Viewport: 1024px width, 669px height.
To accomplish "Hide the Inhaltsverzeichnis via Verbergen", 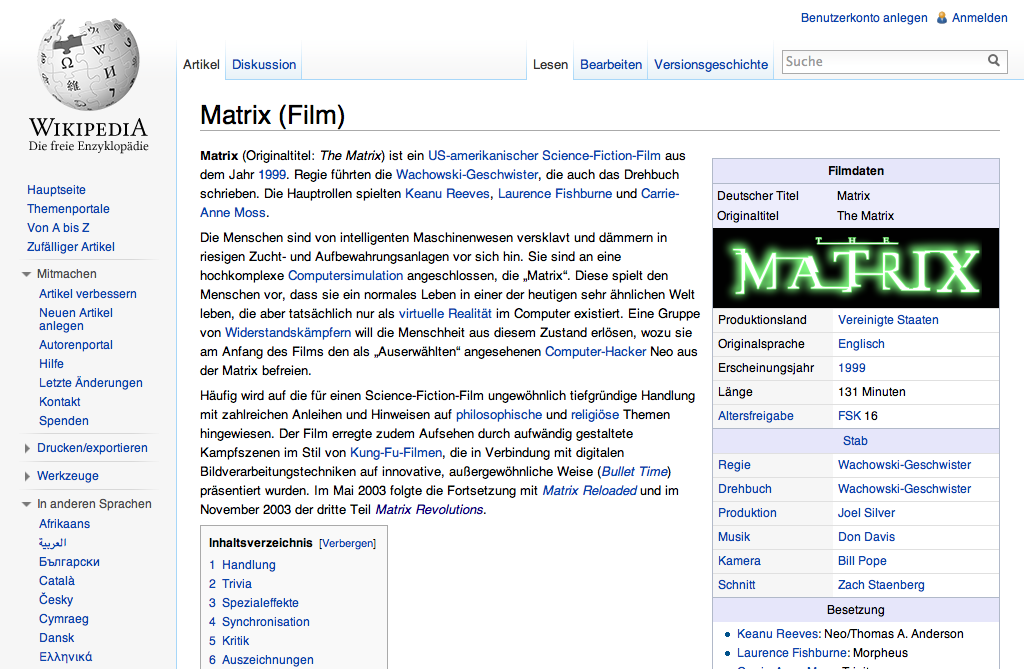I will click(x=347, y=544).
